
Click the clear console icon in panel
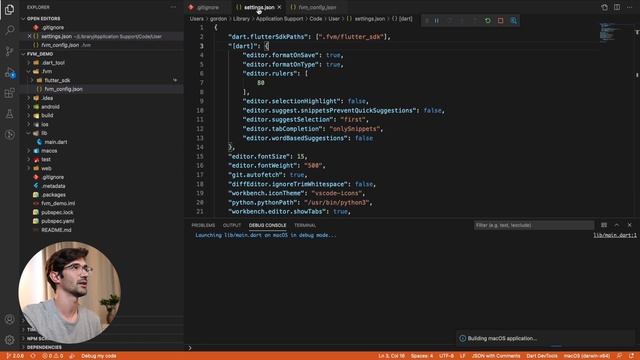click(604, 225)
